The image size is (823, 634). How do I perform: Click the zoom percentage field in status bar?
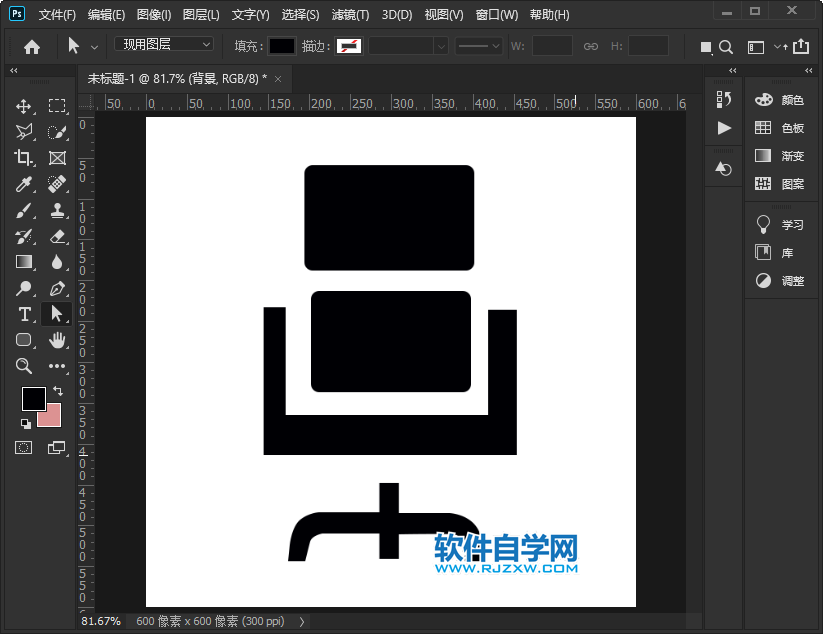point(100,621)
